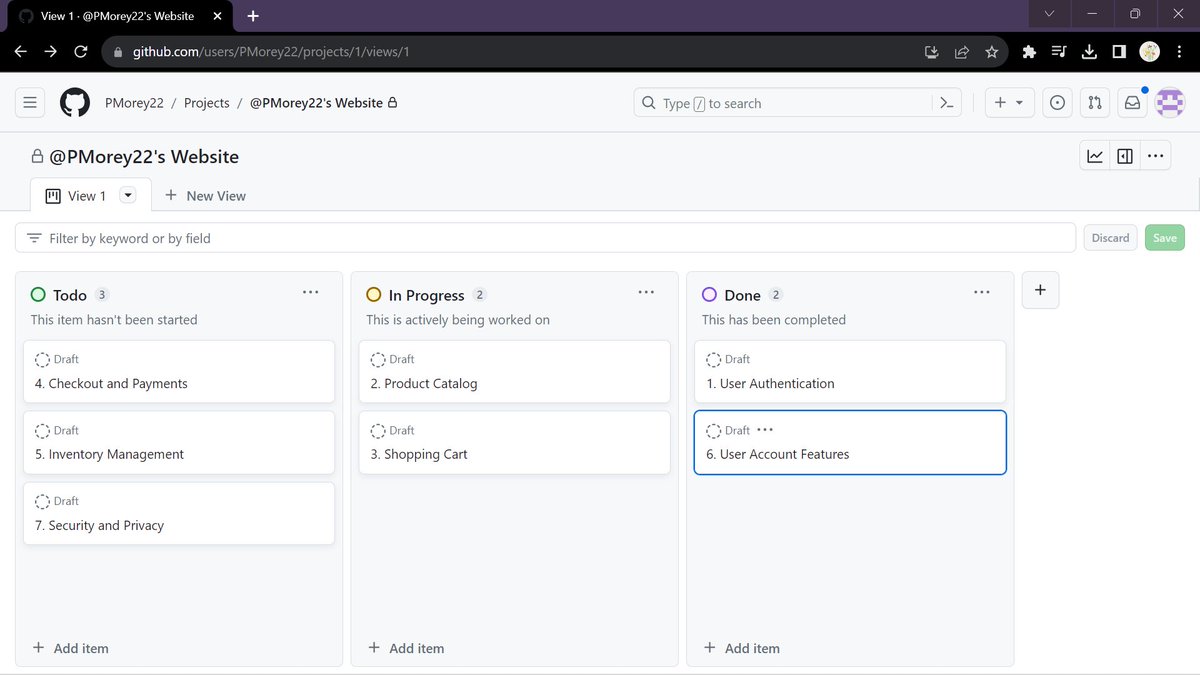The width and height of the screenshot is (1200, 675).
Task: Open the GitHub hamburger navigation menu
Action: point(30,103)
